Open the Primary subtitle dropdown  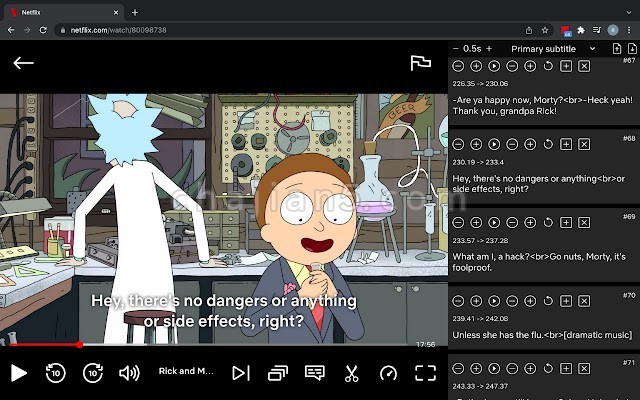pos(553,49)
